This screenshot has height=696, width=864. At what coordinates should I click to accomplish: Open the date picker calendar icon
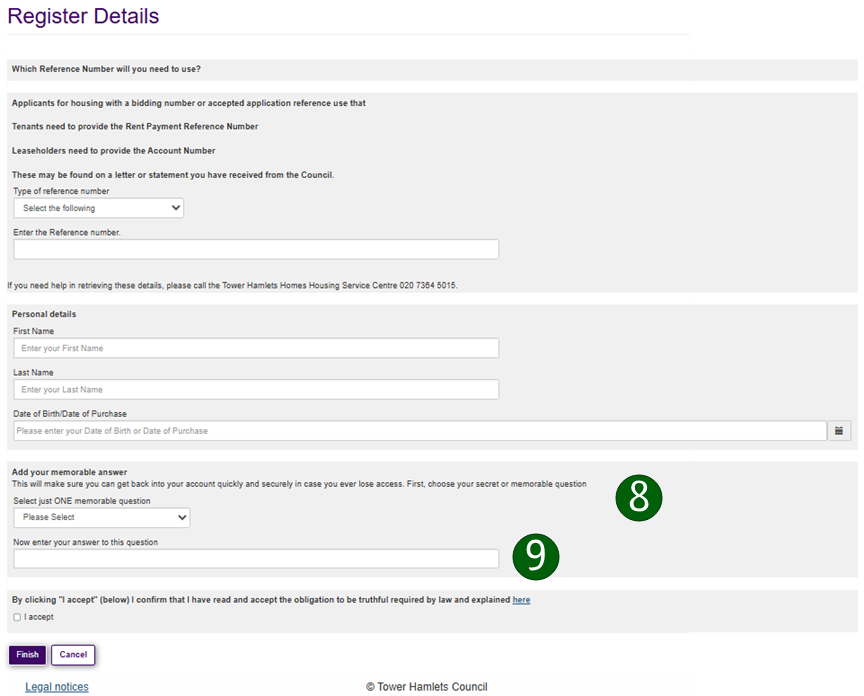[839, 429]
